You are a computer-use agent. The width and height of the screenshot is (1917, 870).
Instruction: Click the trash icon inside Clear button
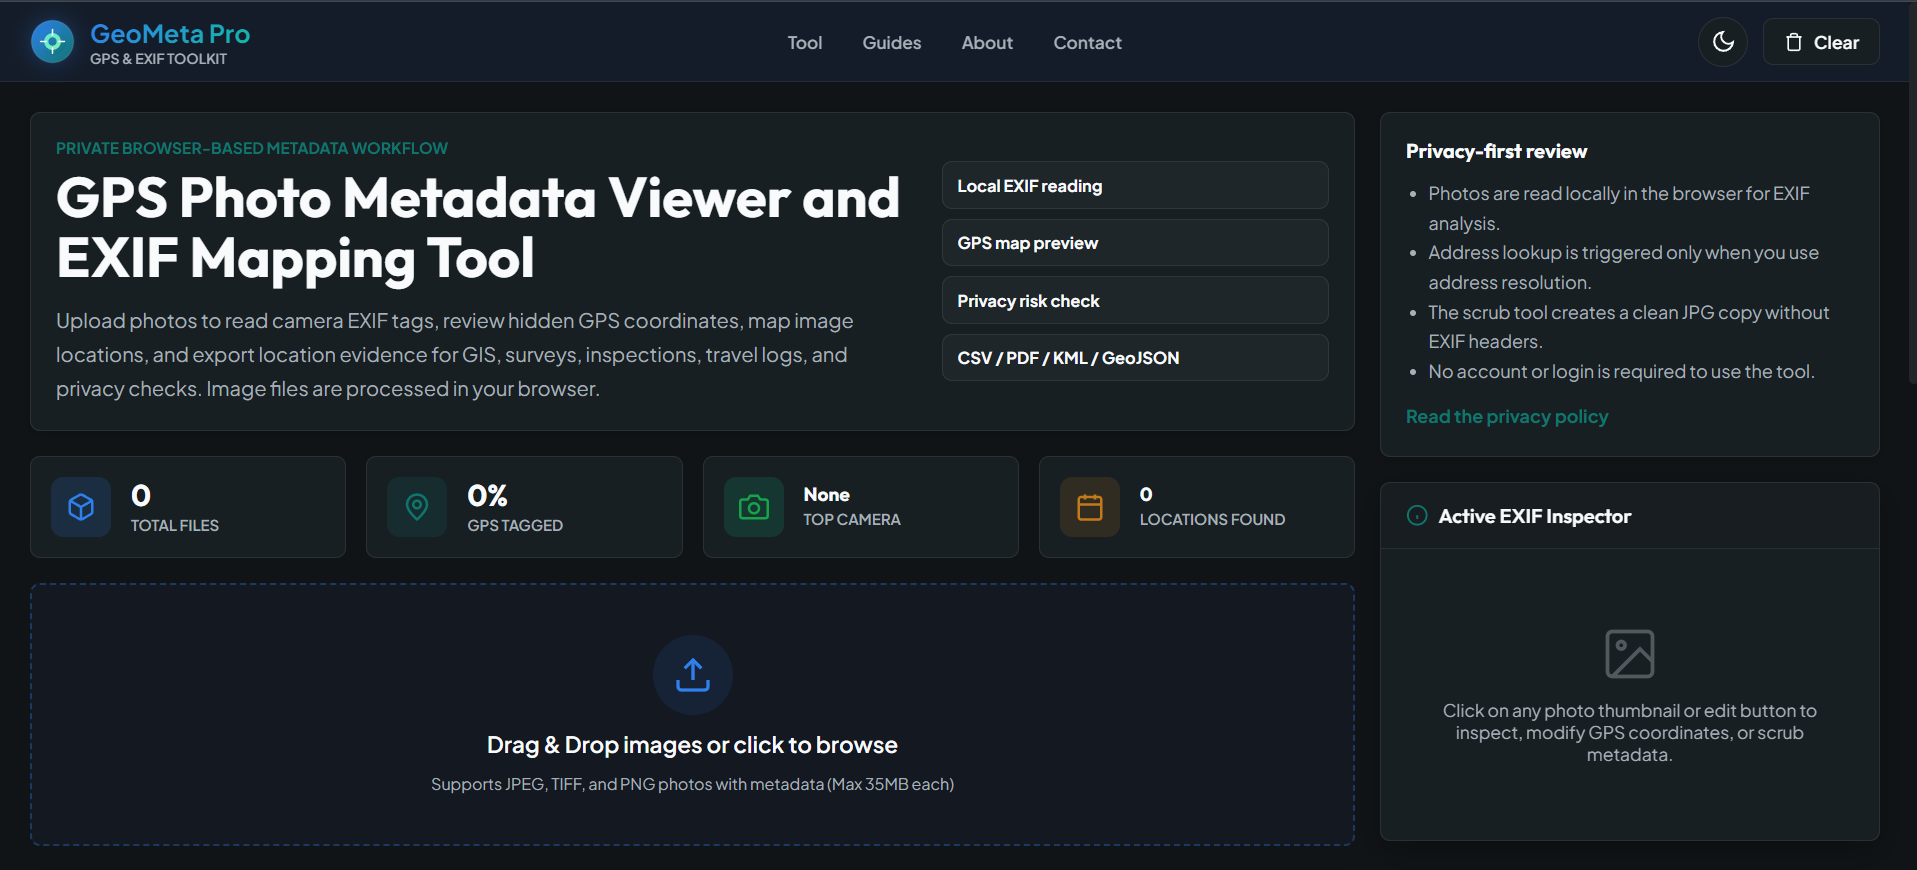1794,42
